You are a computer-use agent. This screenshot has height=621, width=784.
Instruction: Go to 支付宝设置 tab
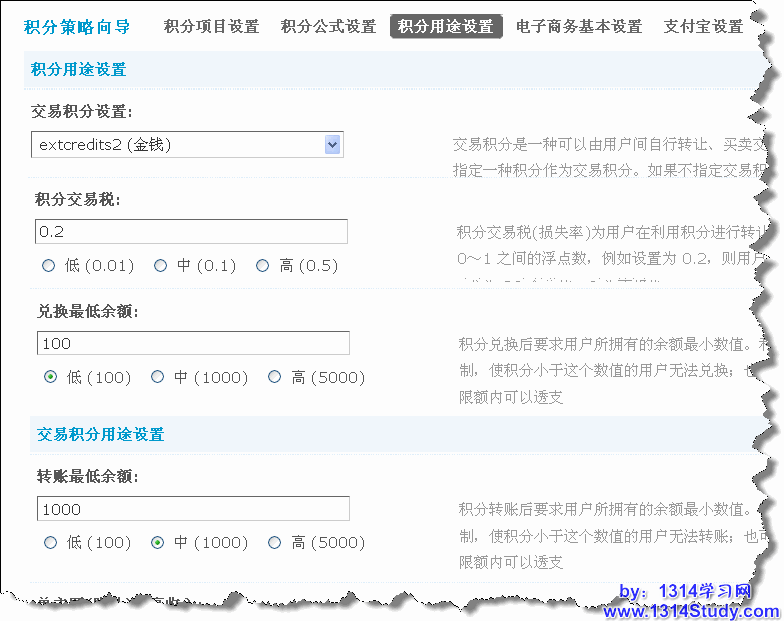tap(703, 27)
